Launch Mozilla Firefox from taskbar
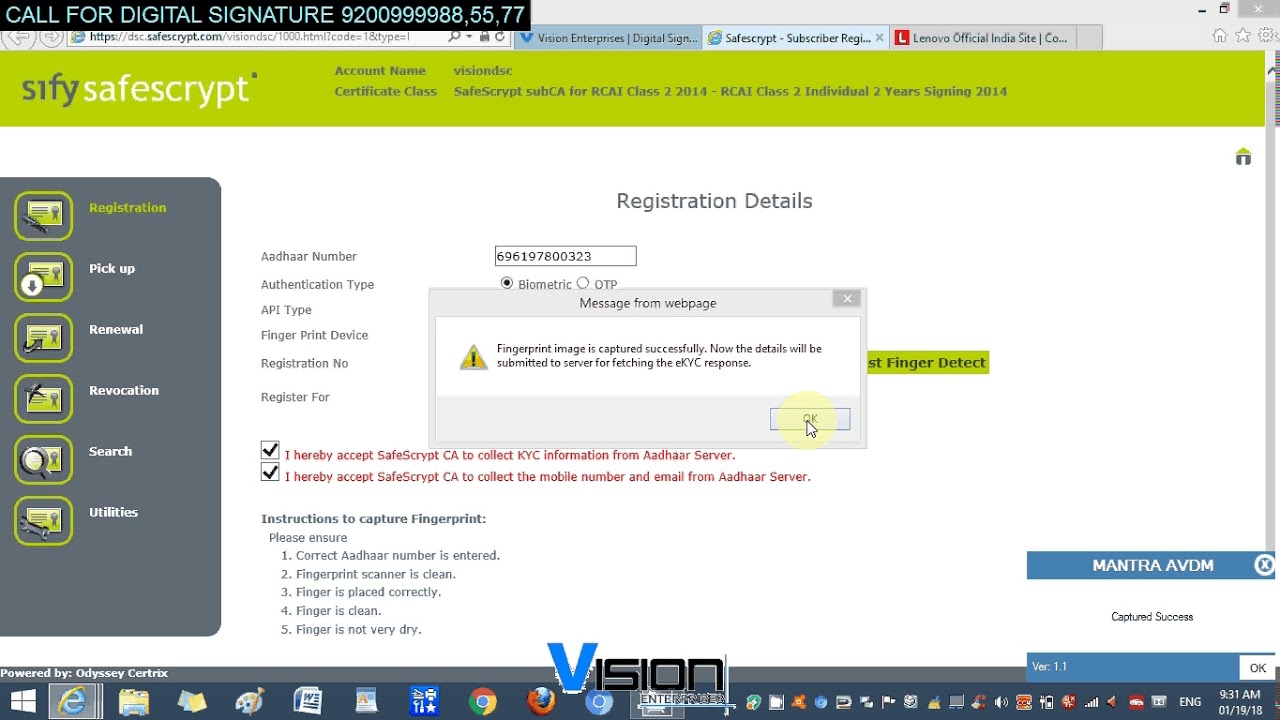This screenshot has width=1280, height=720. tap(541, 701)
